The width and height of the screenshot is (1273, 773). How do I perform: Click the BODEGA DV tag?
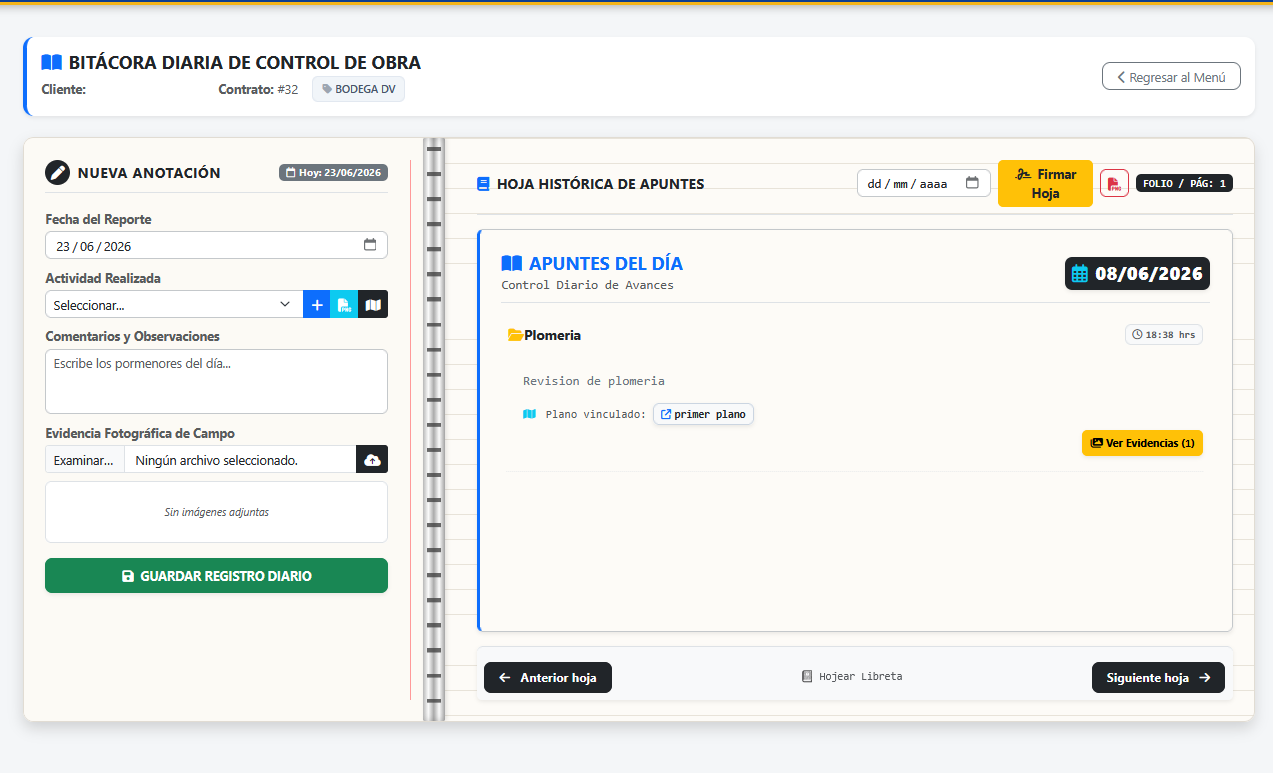coord(358,89)
